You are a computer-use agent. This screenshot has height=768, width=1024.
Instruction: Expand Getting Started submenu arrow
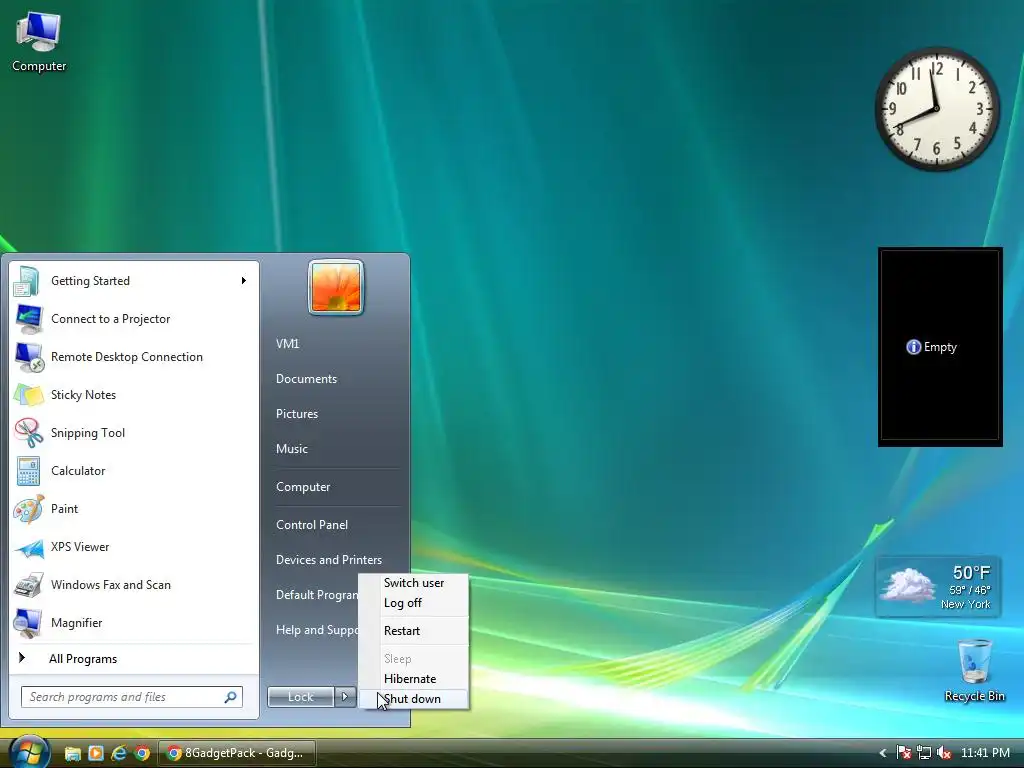[244, 281]
